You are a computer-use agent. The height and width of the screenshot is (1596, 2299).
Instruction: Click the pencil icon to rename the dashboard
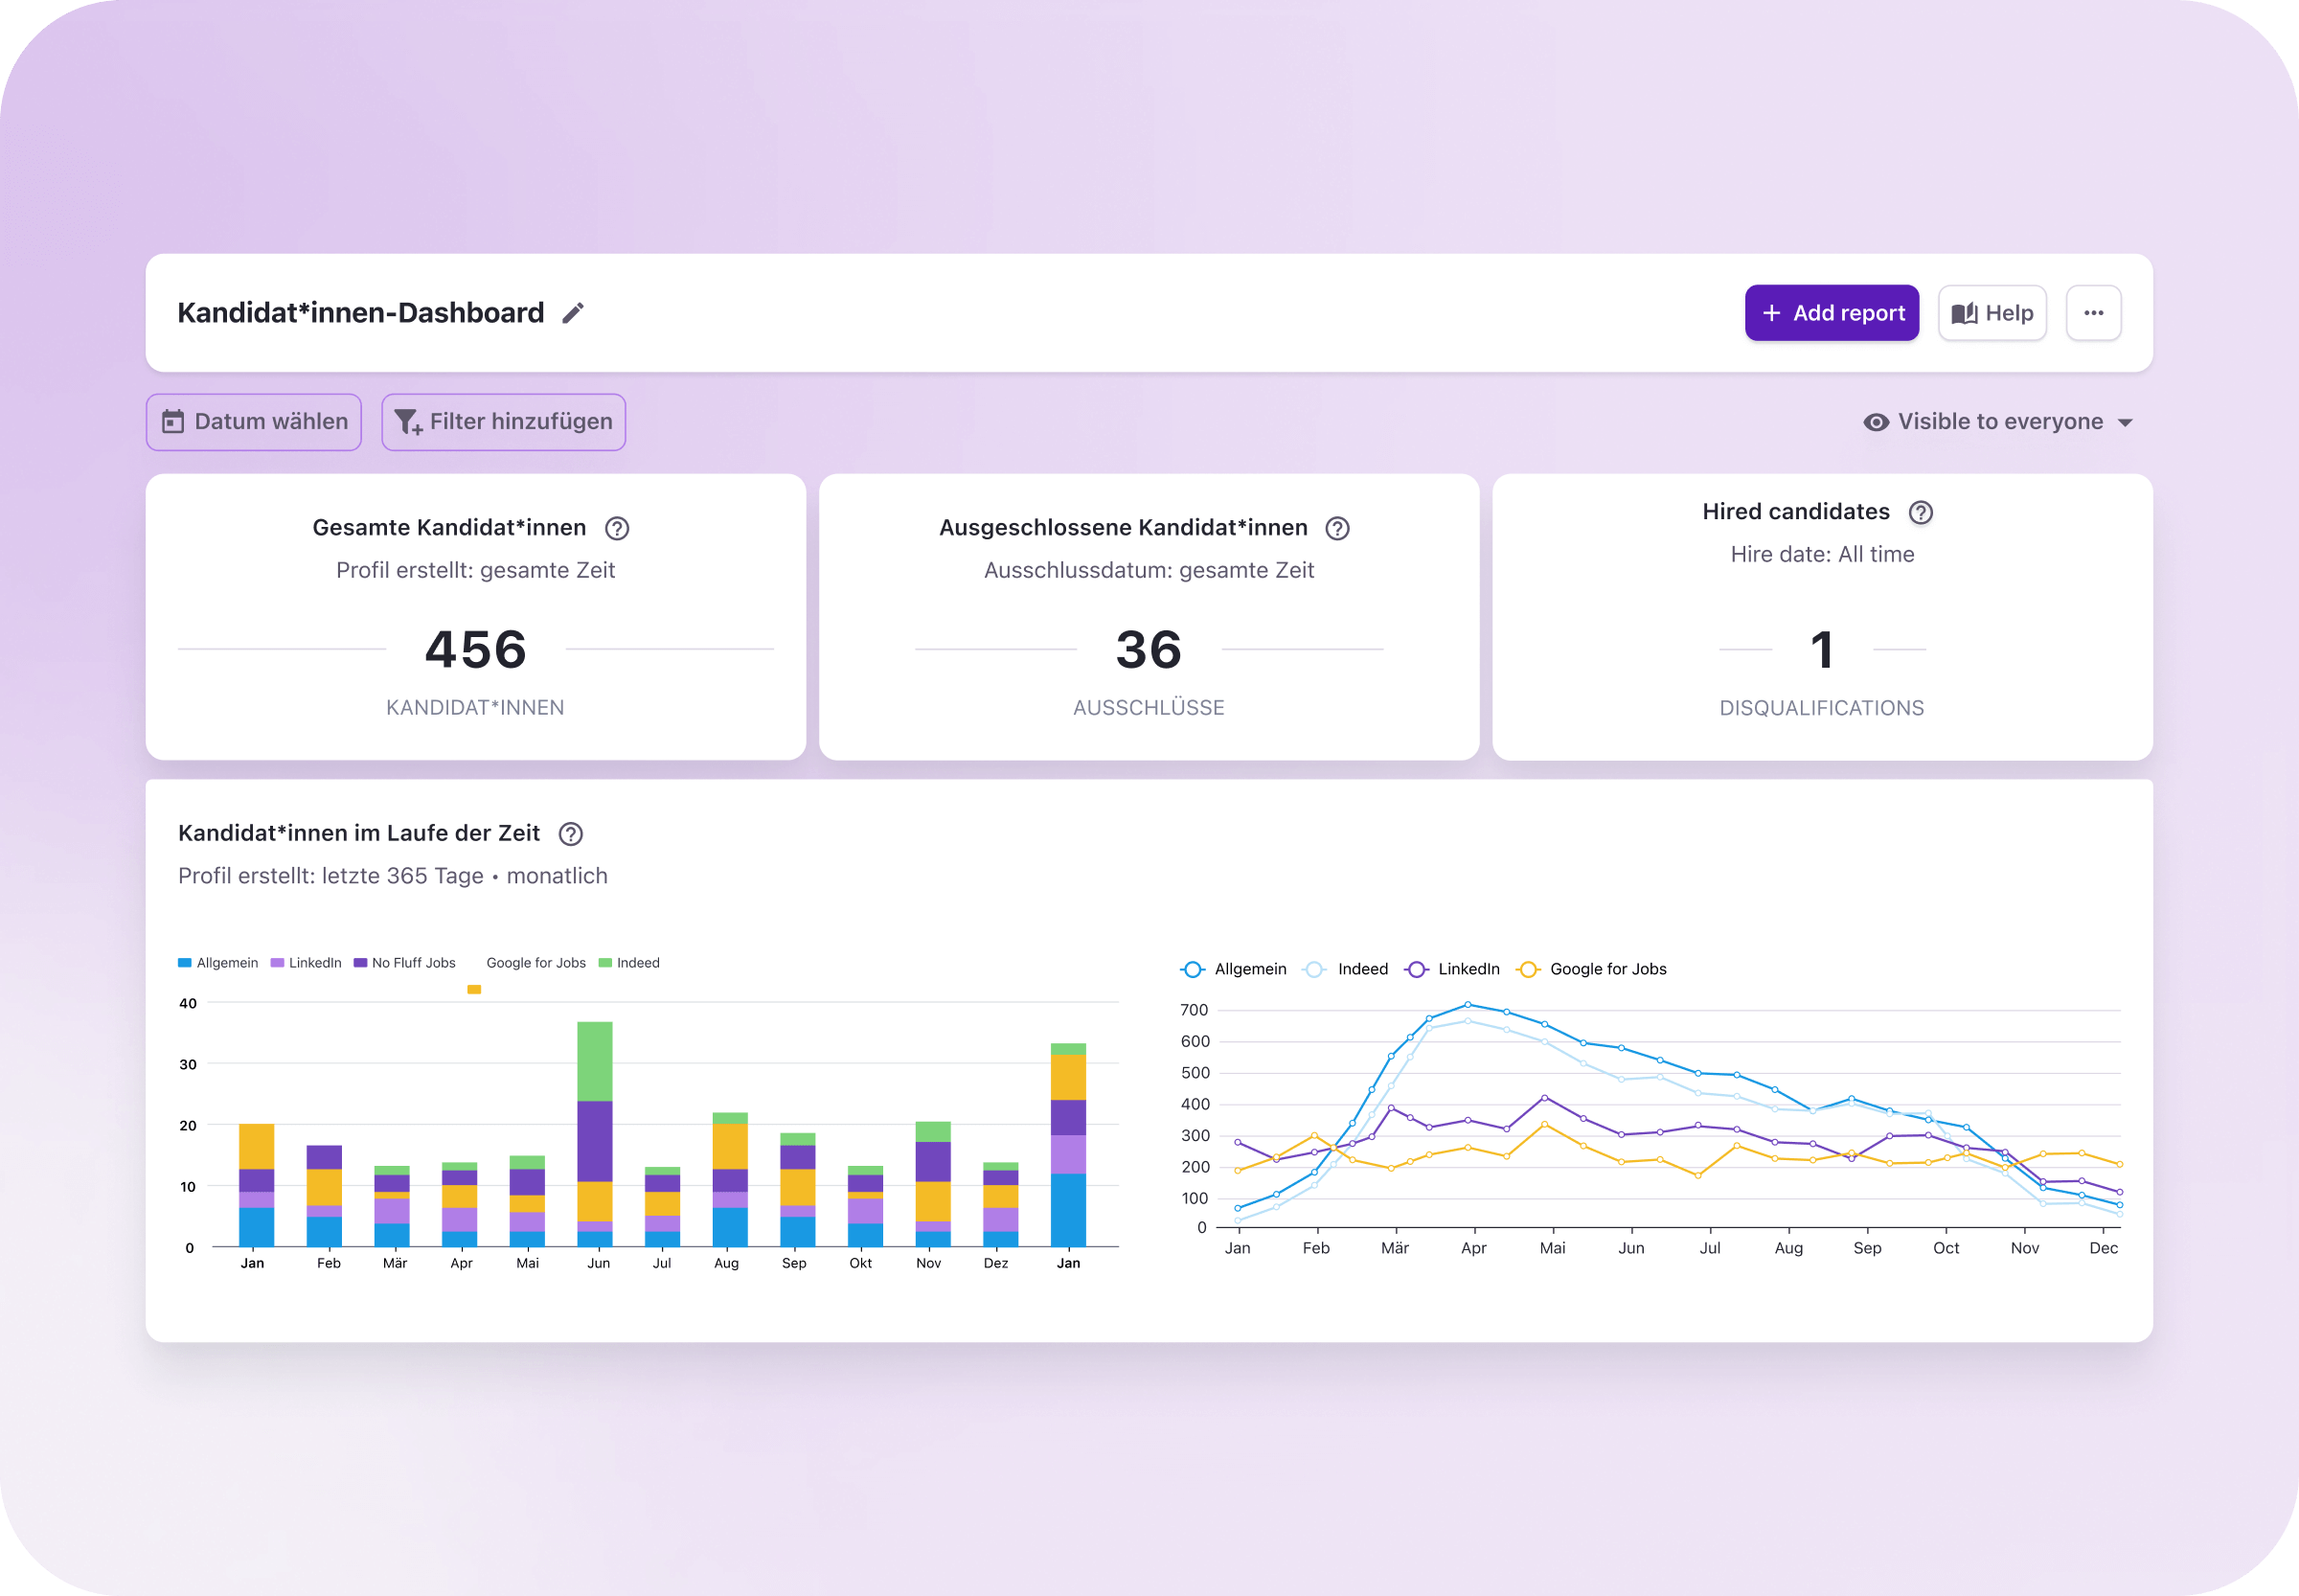pyautogui.click(x=572, y=312)
